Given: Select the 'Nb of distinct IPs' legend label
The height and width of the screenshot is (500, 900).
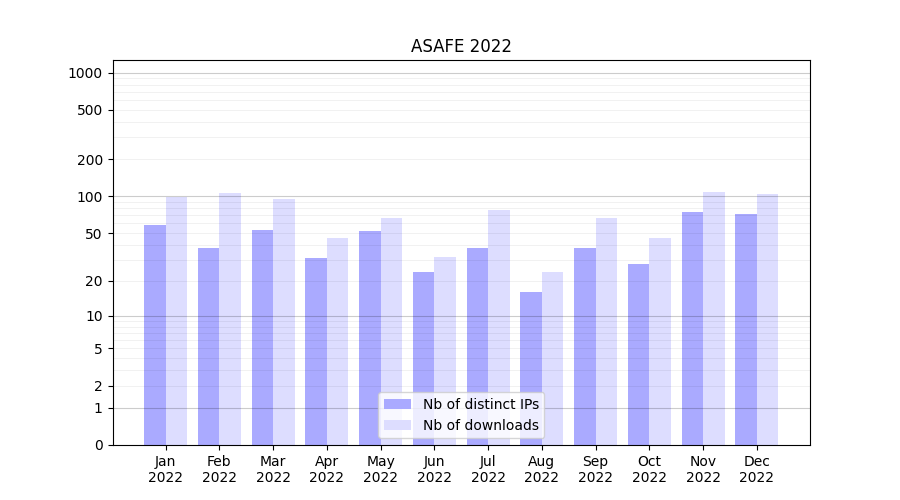Looking at the screenshot, I should tap(480, 404).
